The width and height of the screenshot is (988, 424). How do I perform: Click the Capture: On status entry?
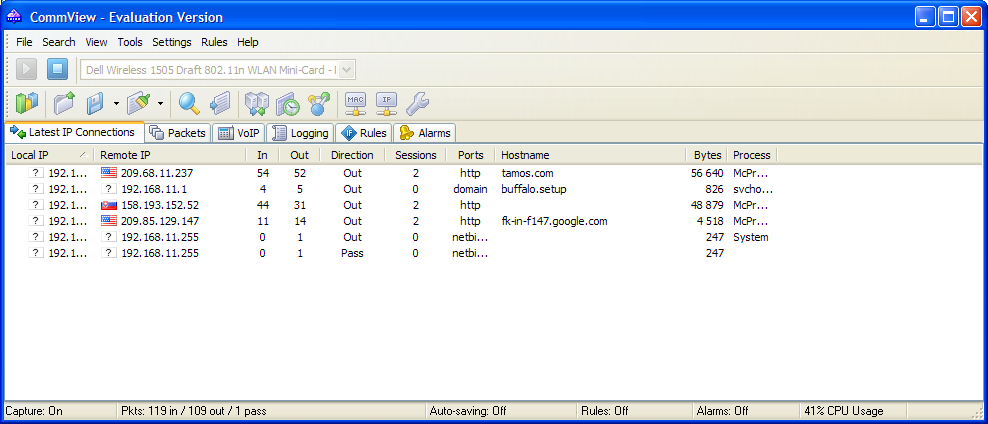click(x=34, y=411)
